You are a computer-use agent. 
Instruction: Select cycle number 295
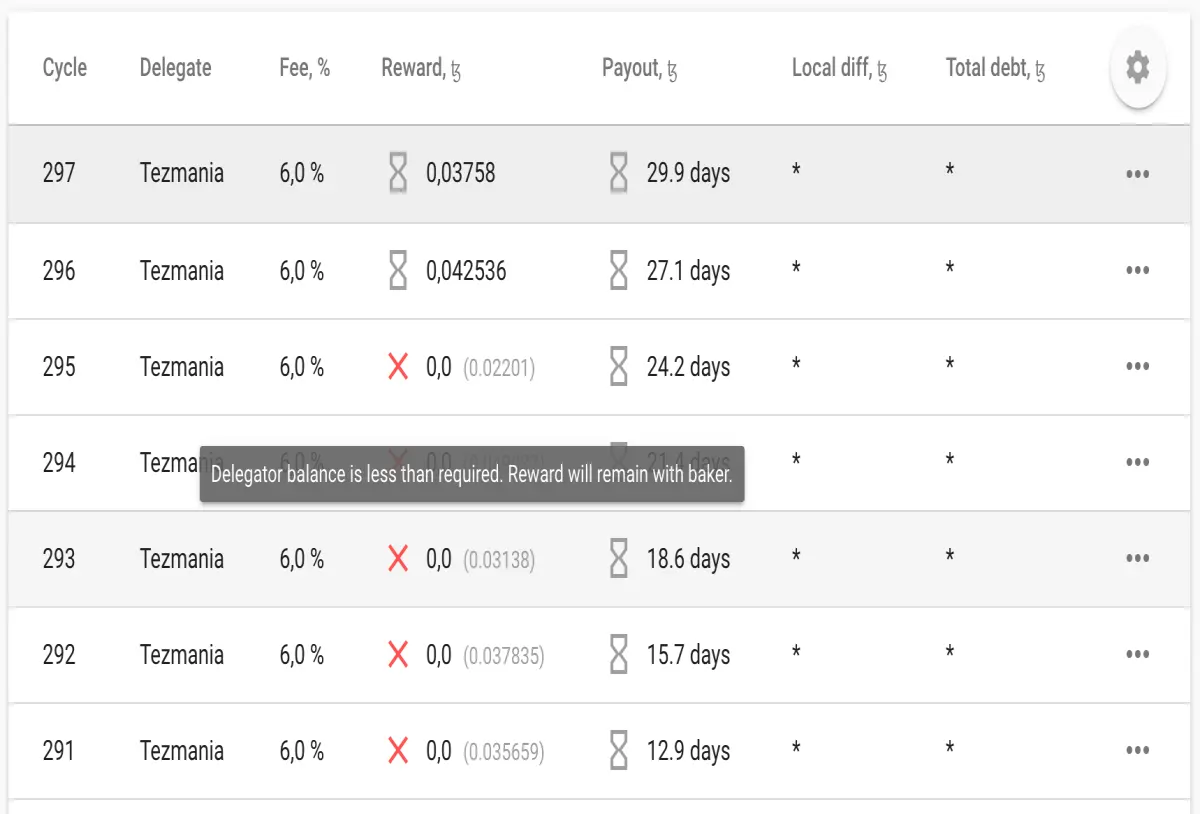click(59, 367)
